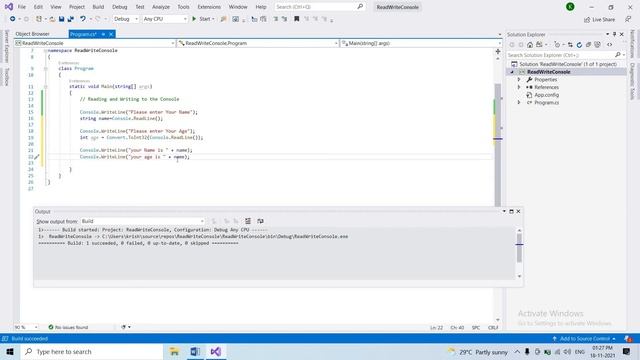Expand the Program.cs node

coord(519,102)
